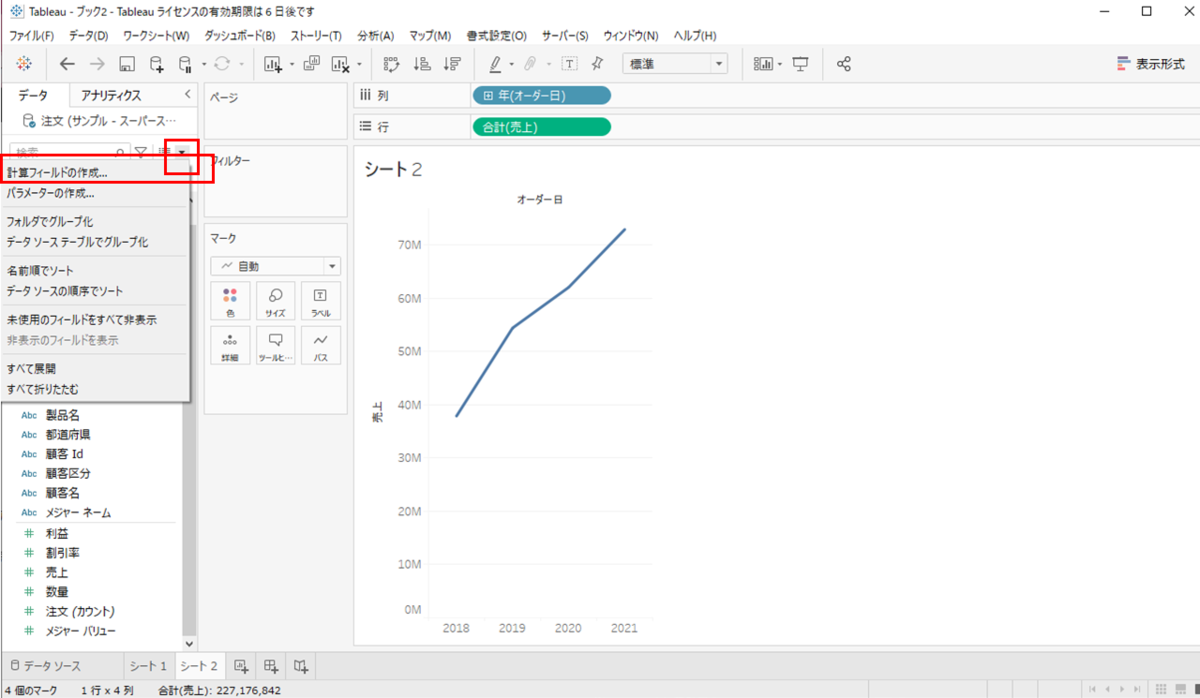1200x698 pixels.
Task: Click the redo forward arrow in toolbar
Action: click(97, 63)
